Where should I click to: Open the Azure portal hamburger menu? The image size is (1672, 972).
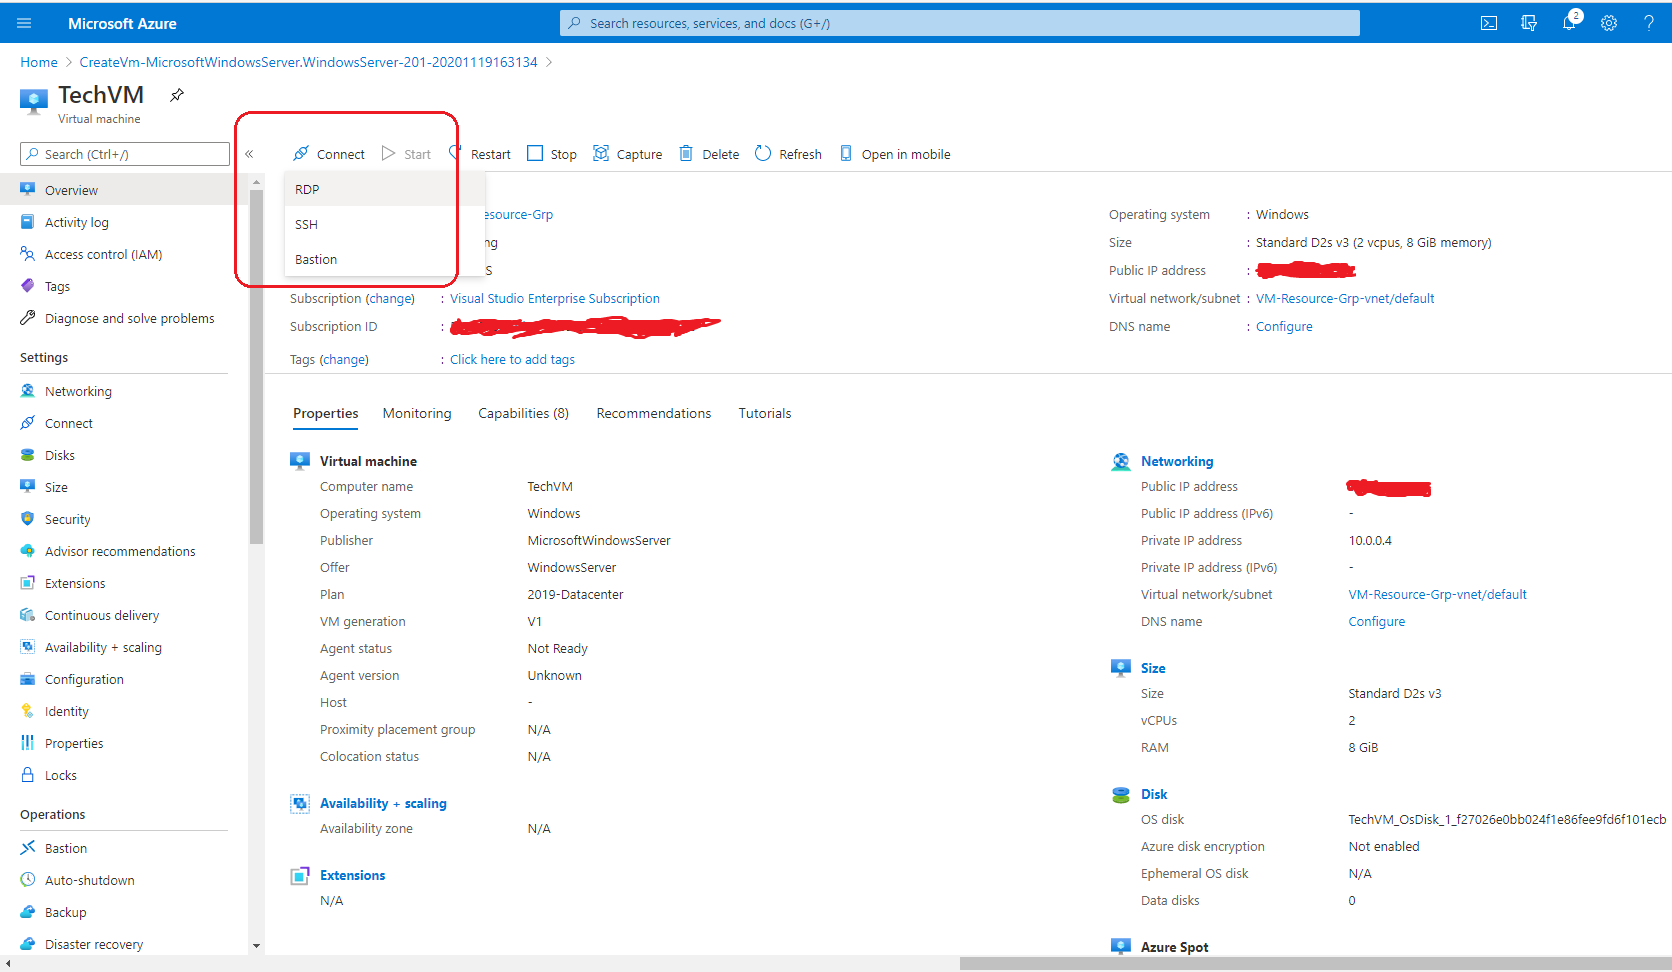click(24, 23)
